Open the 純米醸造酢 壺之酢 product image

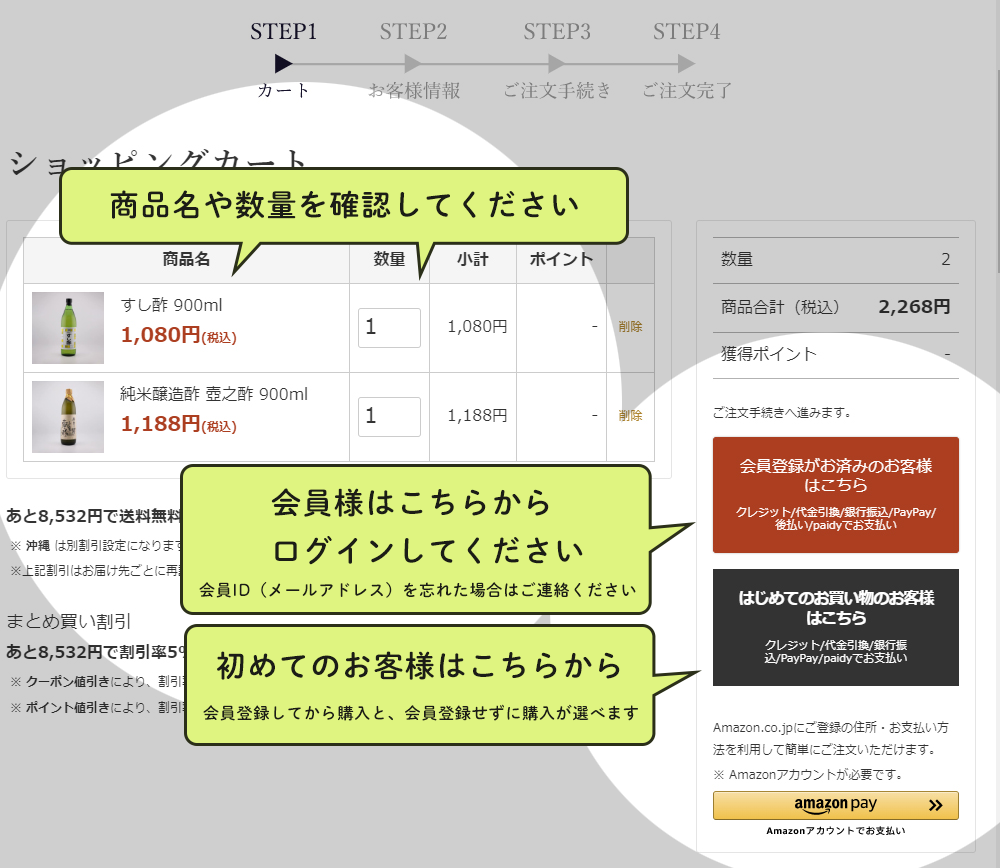(66, 416)
